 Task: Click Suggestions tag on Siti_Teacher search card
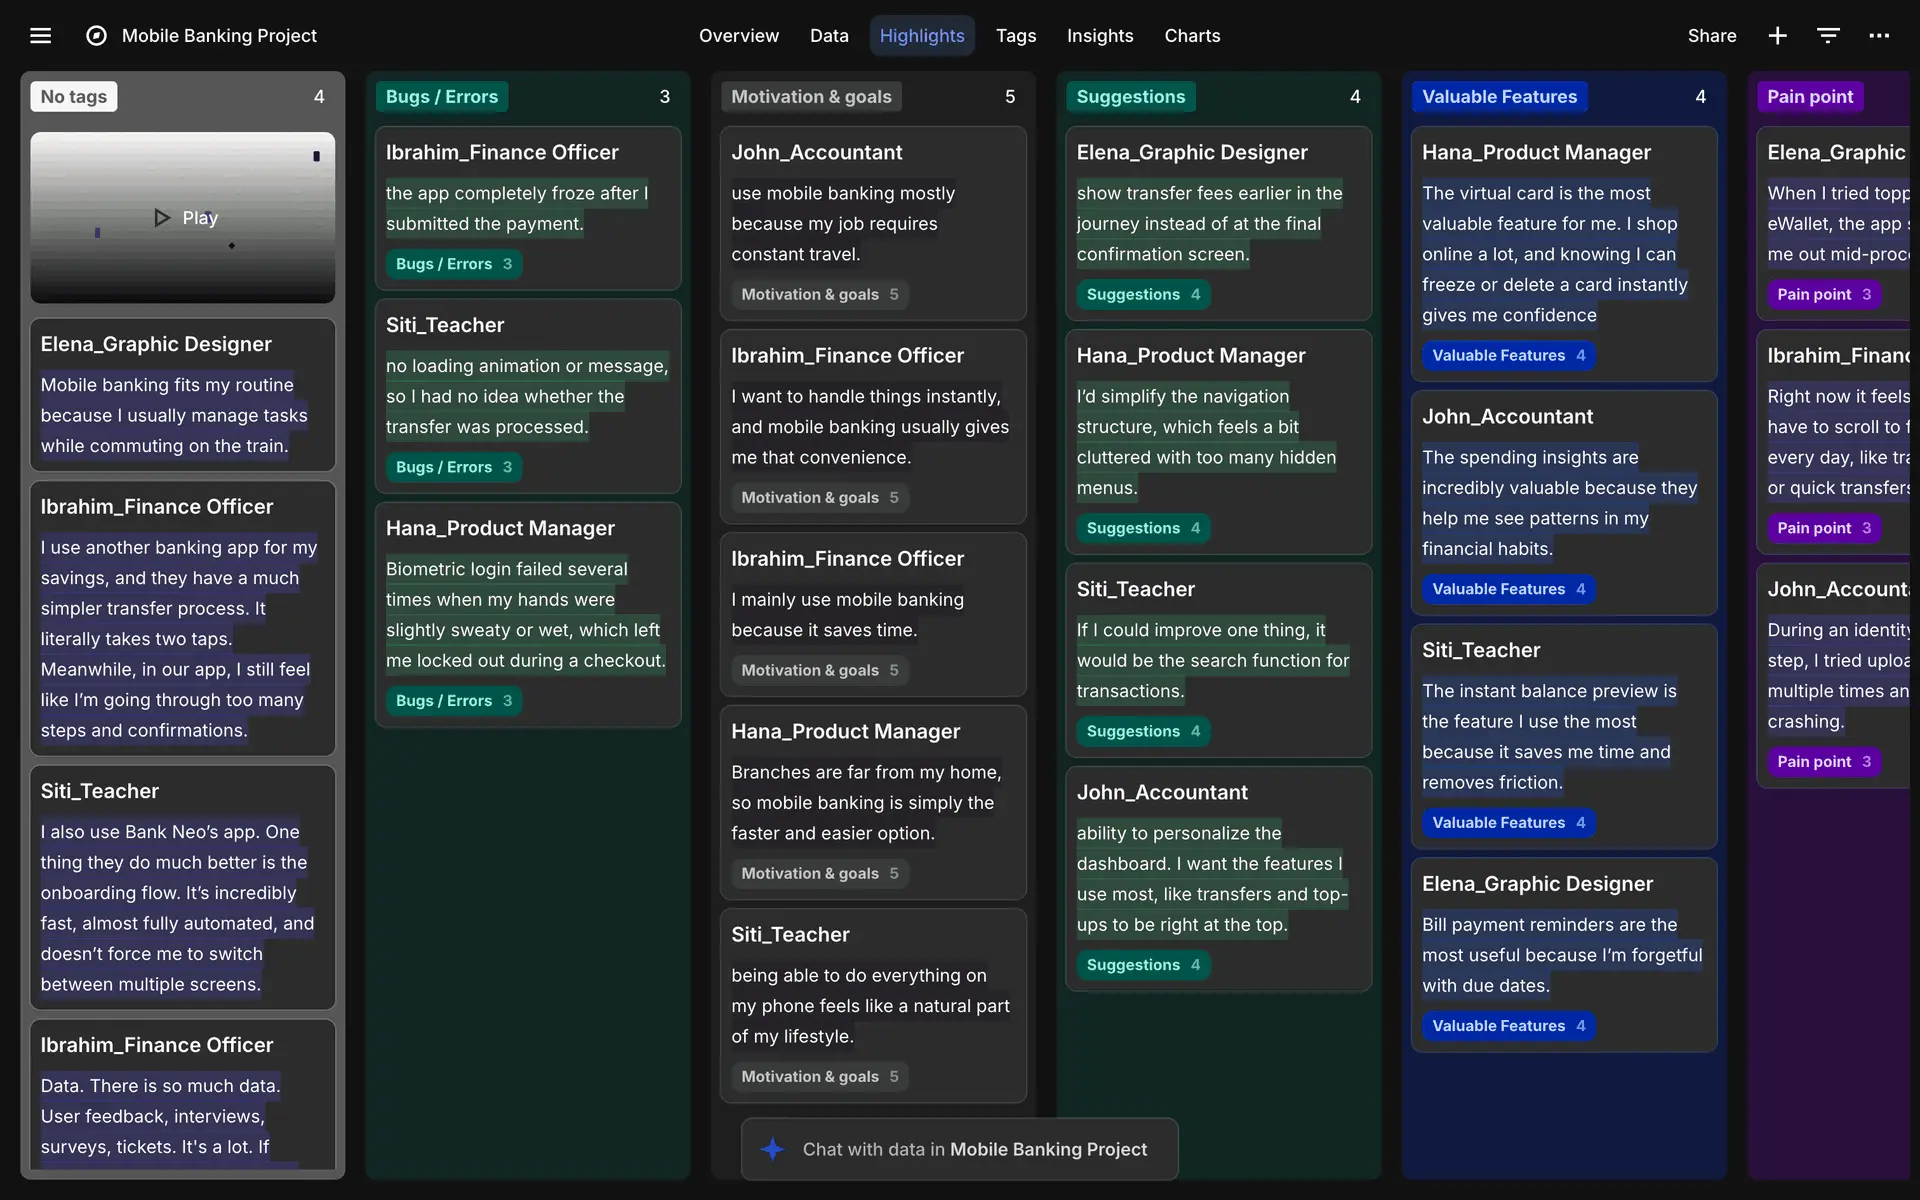click(1142, 731)
